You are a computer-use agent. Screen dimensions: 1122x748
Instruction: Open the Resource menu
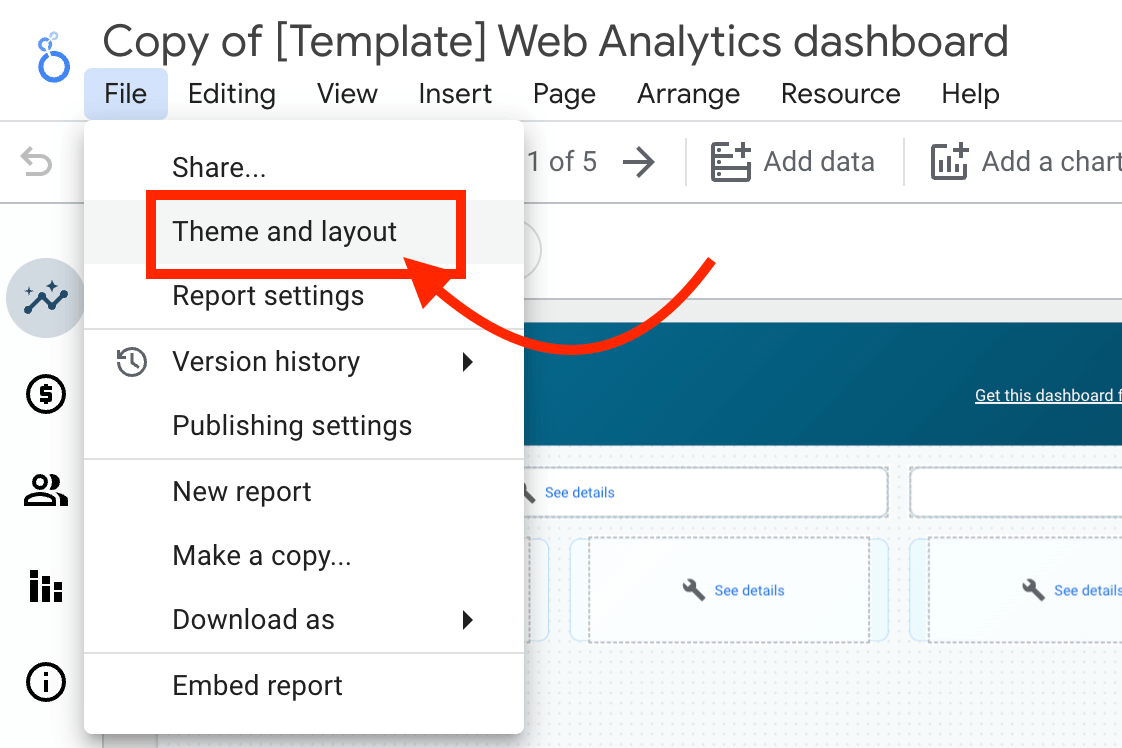[841, 94]
